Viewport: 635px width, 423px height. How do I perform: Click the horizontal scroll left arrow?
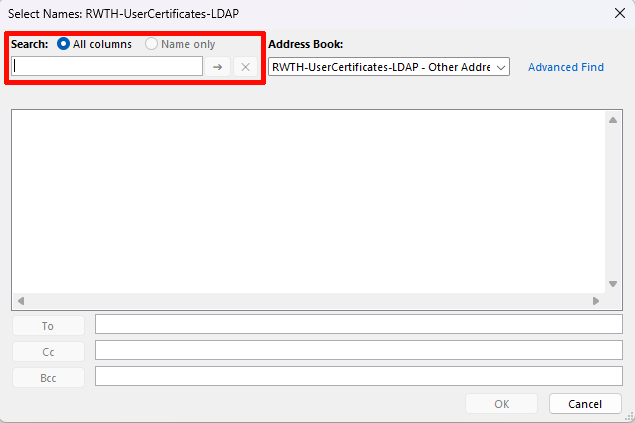[20, 300]
